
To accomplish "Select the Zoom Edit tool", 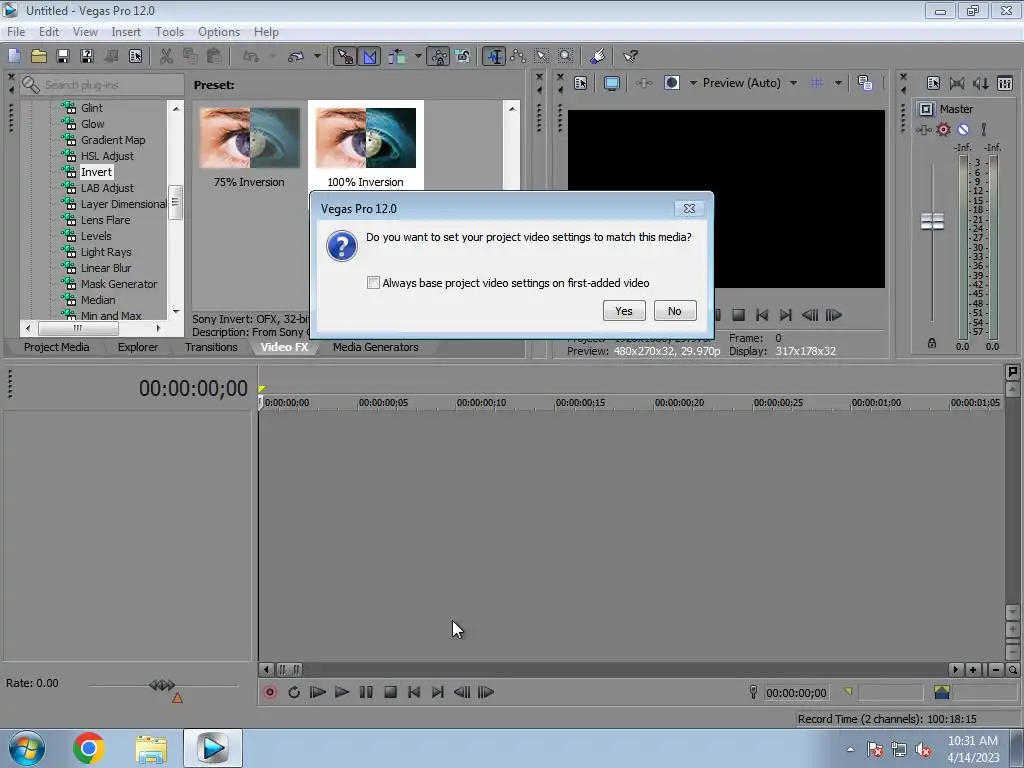I will pyautogui.click(x=566, y=56).
